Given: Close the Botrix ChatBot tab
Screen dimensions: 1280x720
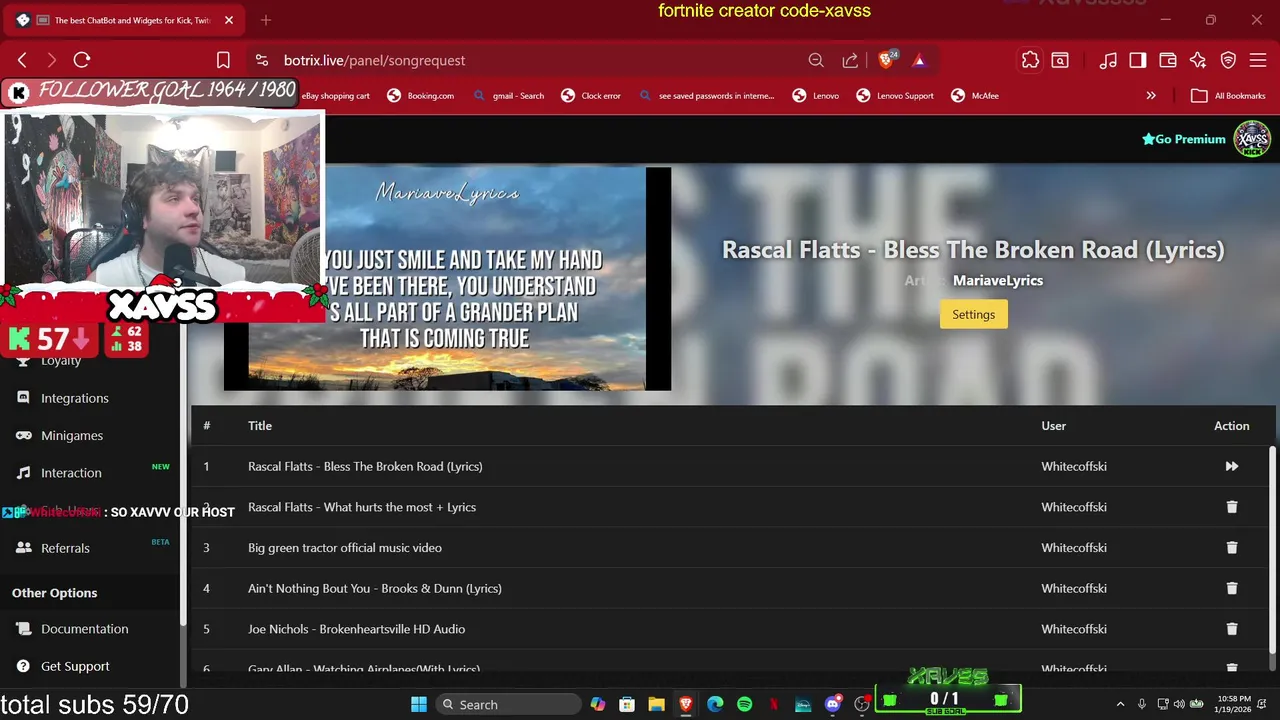Looking at the screenshot, I should (x=228, y=20).
